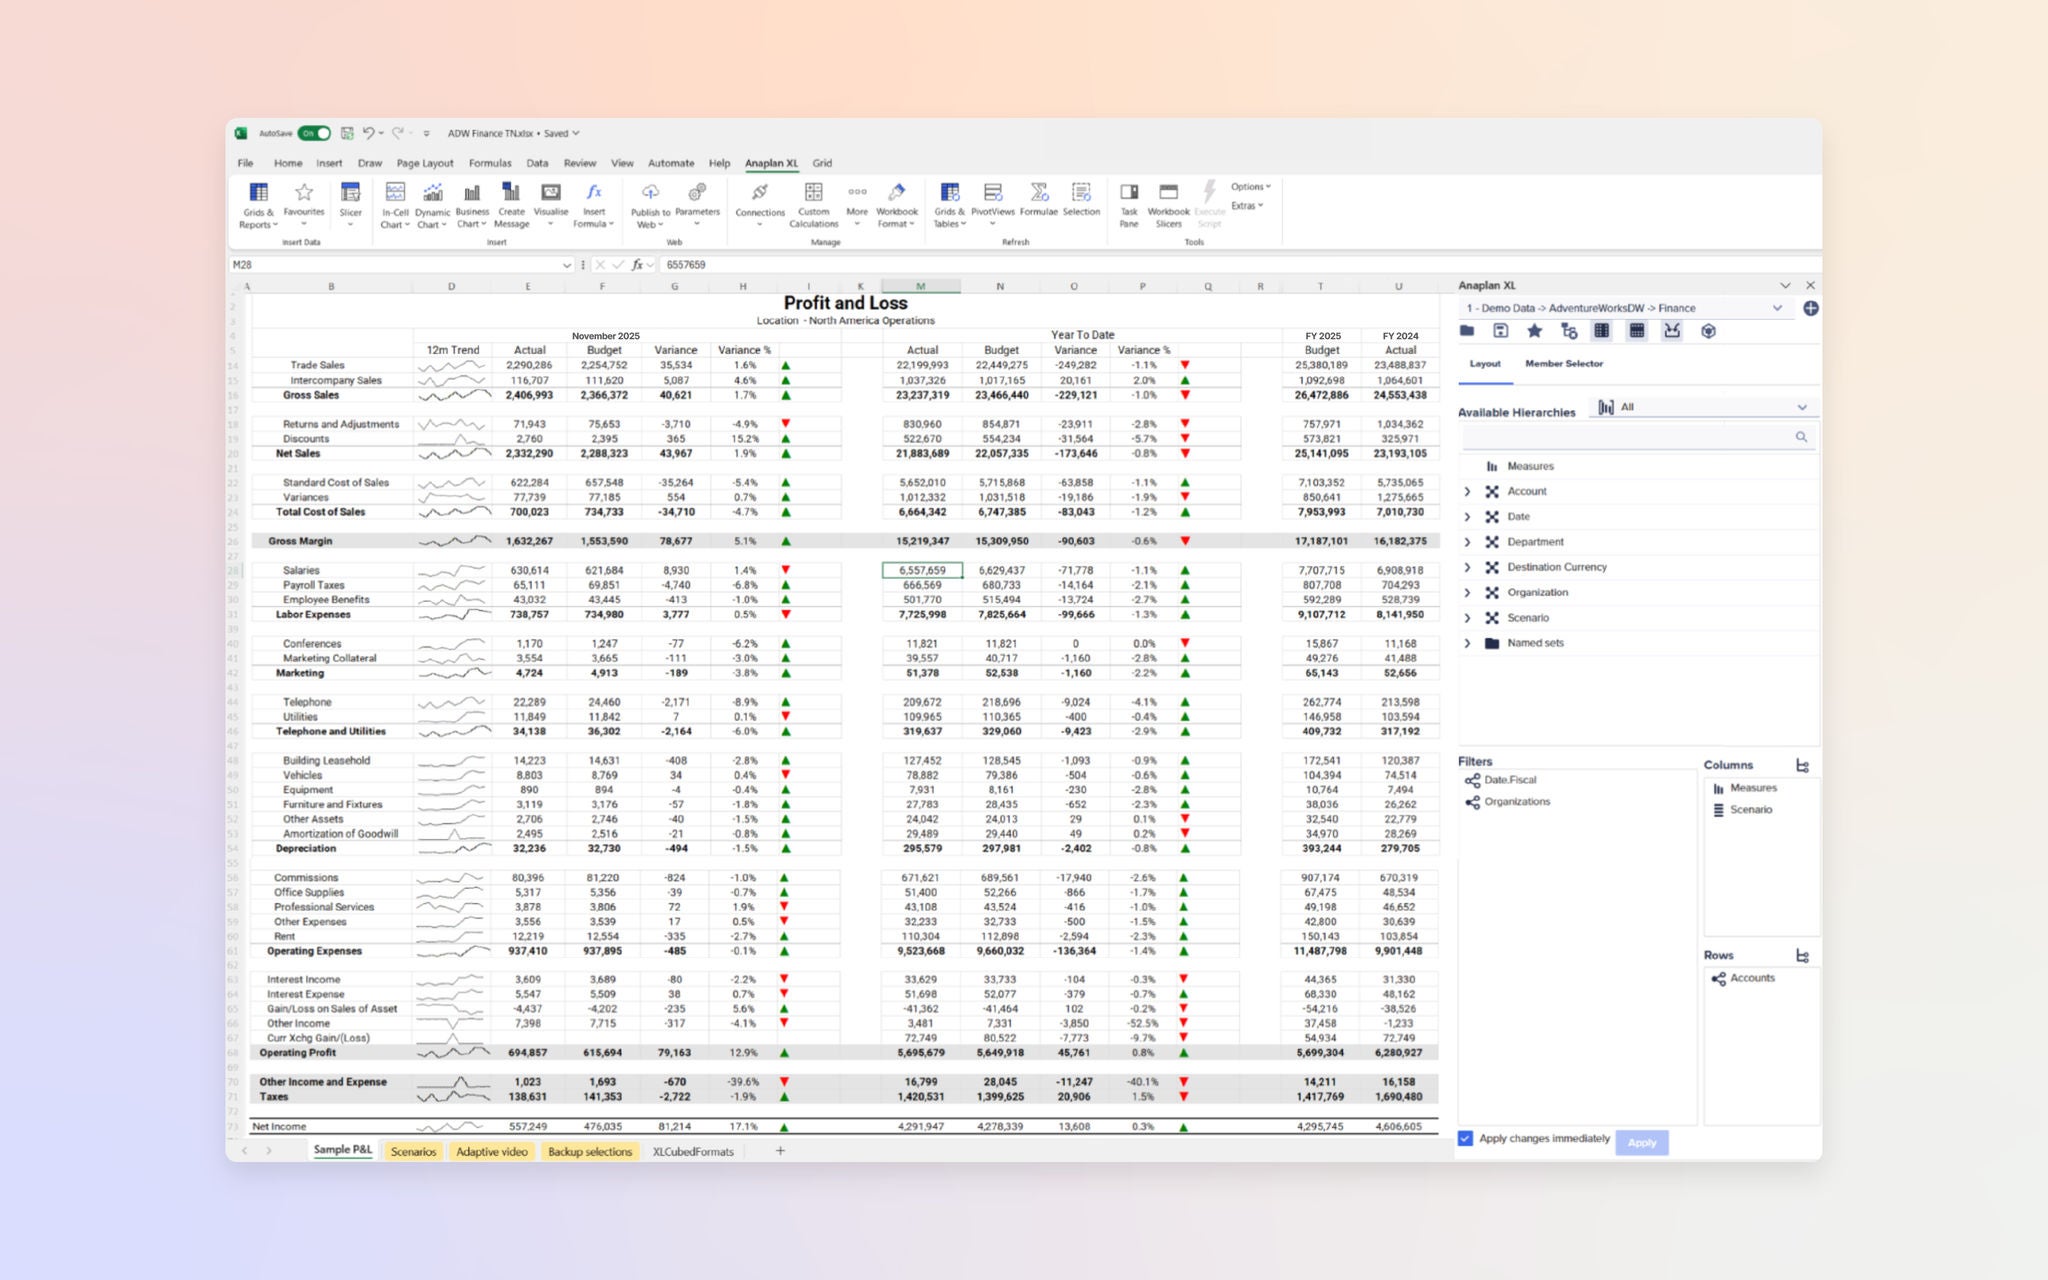Expand the Account hierarchy
The height and width of the screenshot is (1280, 2048).
click(x=1467, y=491)
